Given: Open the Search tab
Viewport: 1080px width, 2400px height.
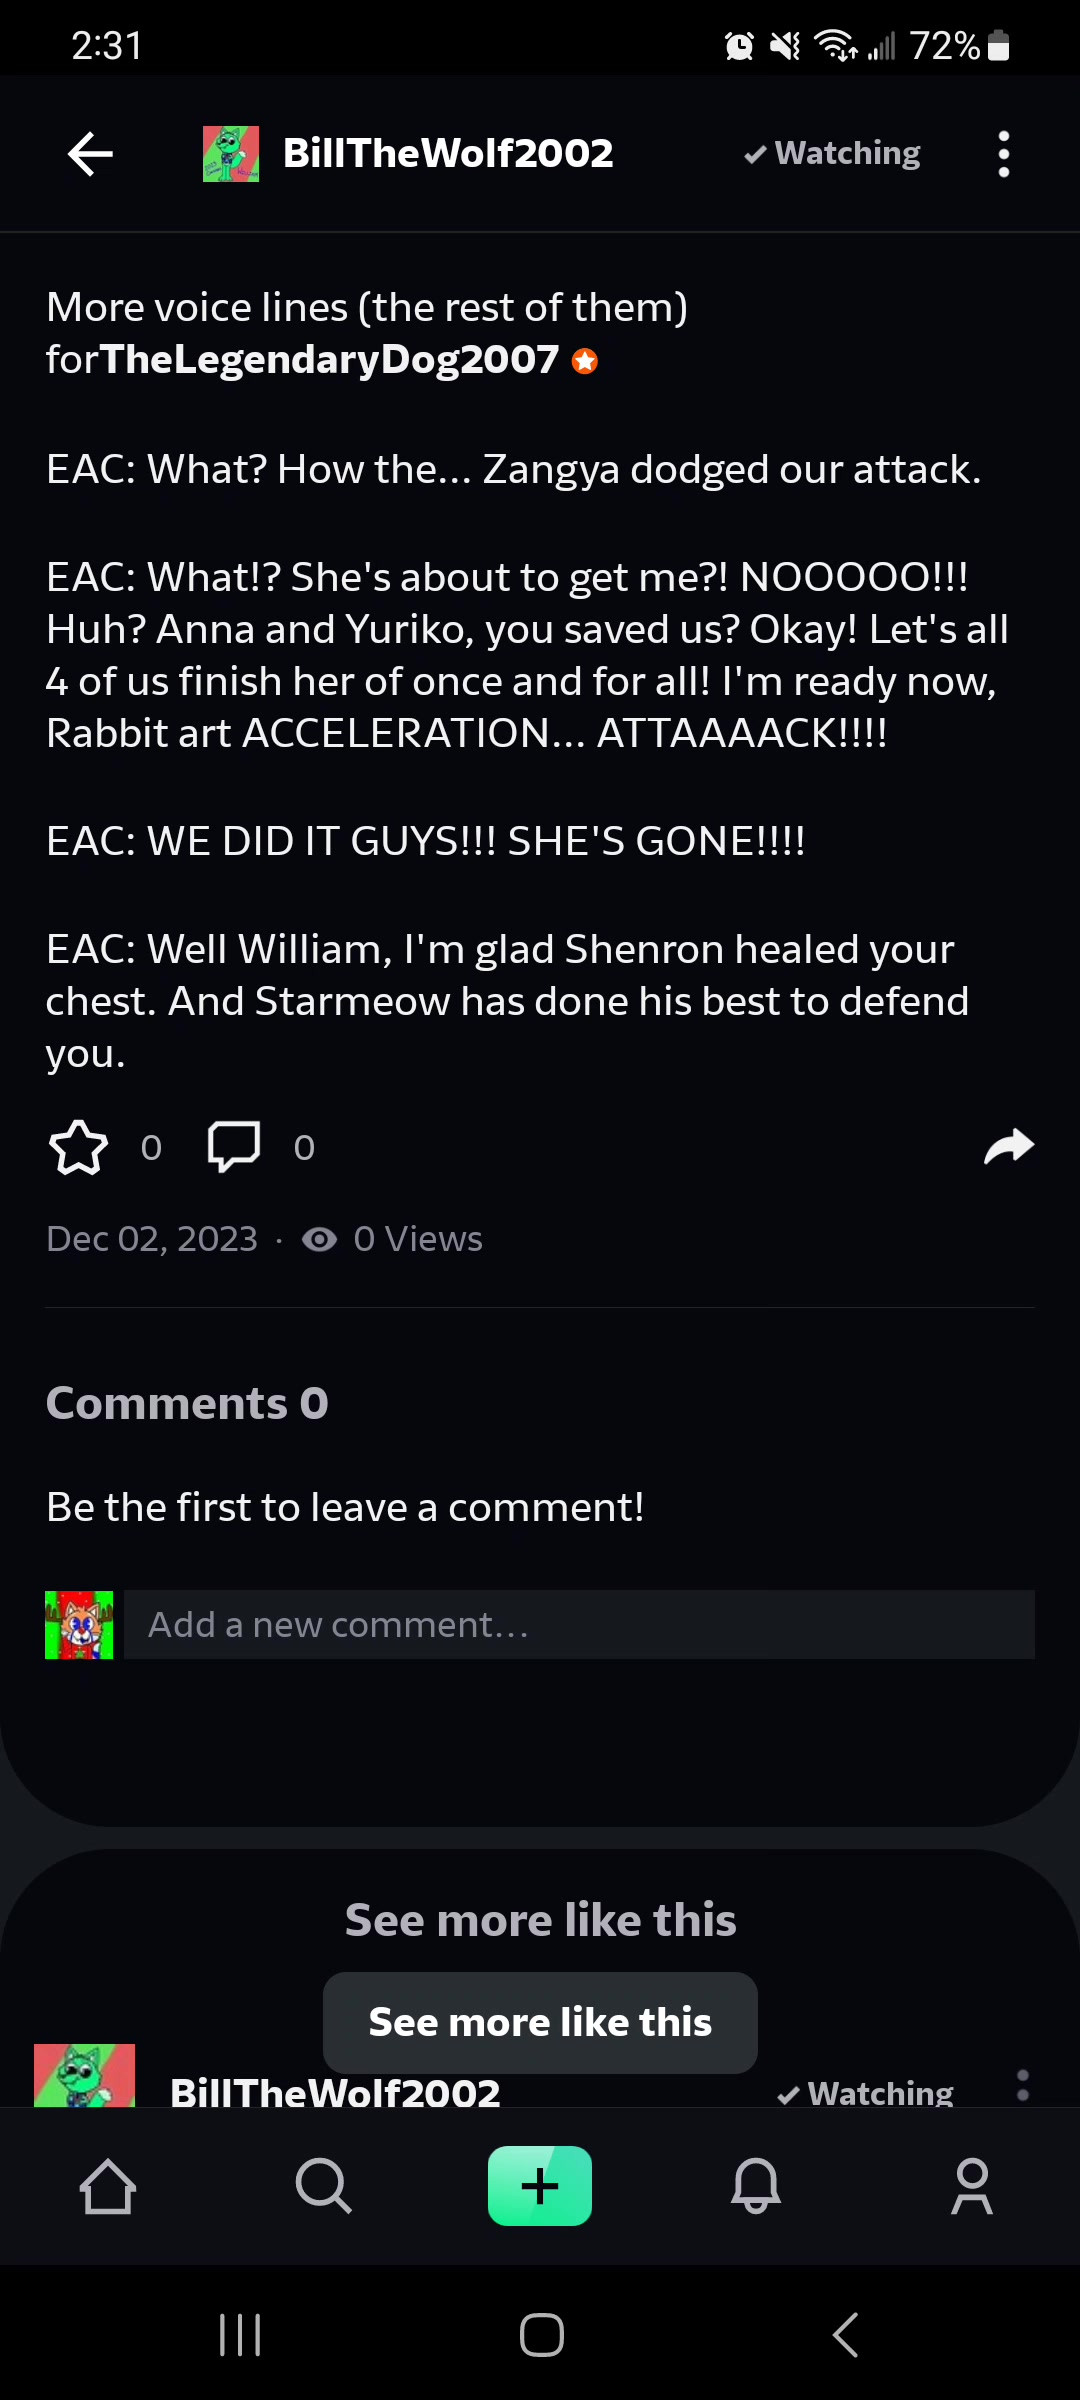Looking at the screenshot, I should point(324,2186).
